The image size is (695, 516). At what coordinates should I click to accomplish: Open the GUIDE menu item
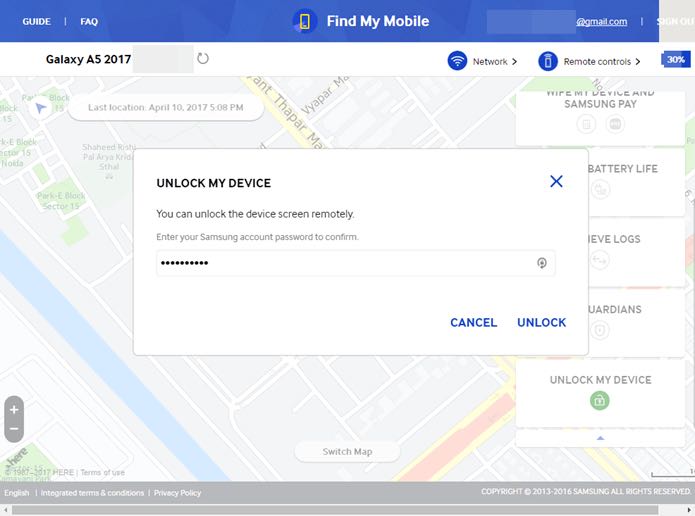click(x=36, y=21)
